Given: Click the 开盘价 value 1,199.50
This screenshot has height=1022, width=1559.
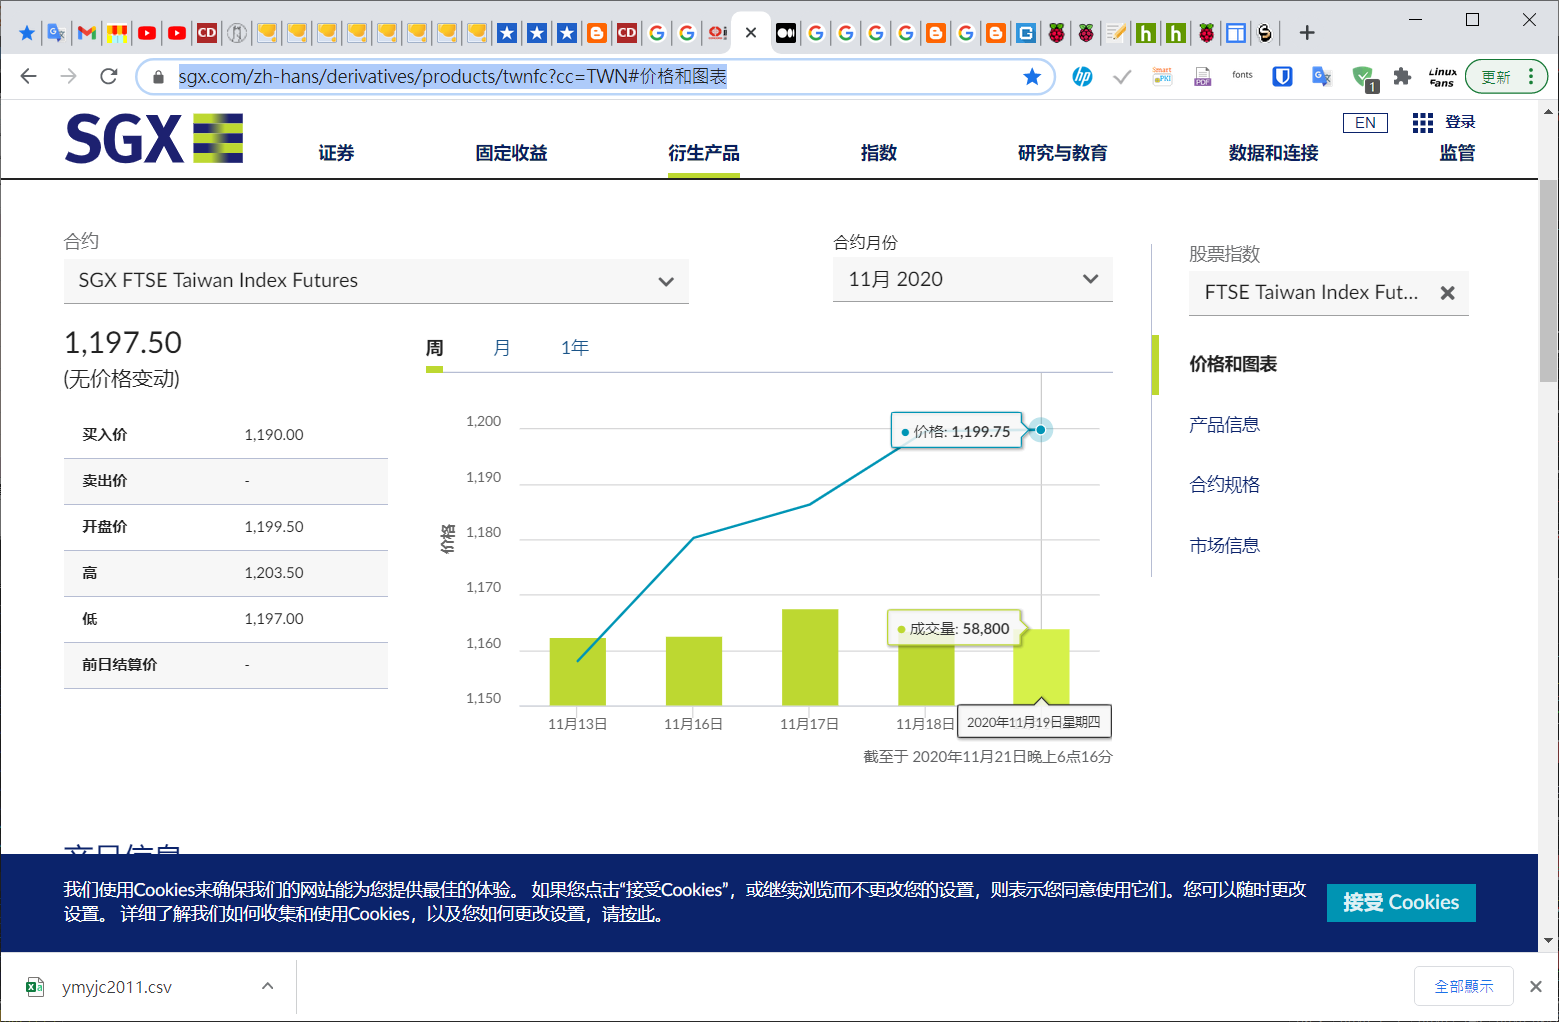Looking at the screenshot, I should pos(274,527).
